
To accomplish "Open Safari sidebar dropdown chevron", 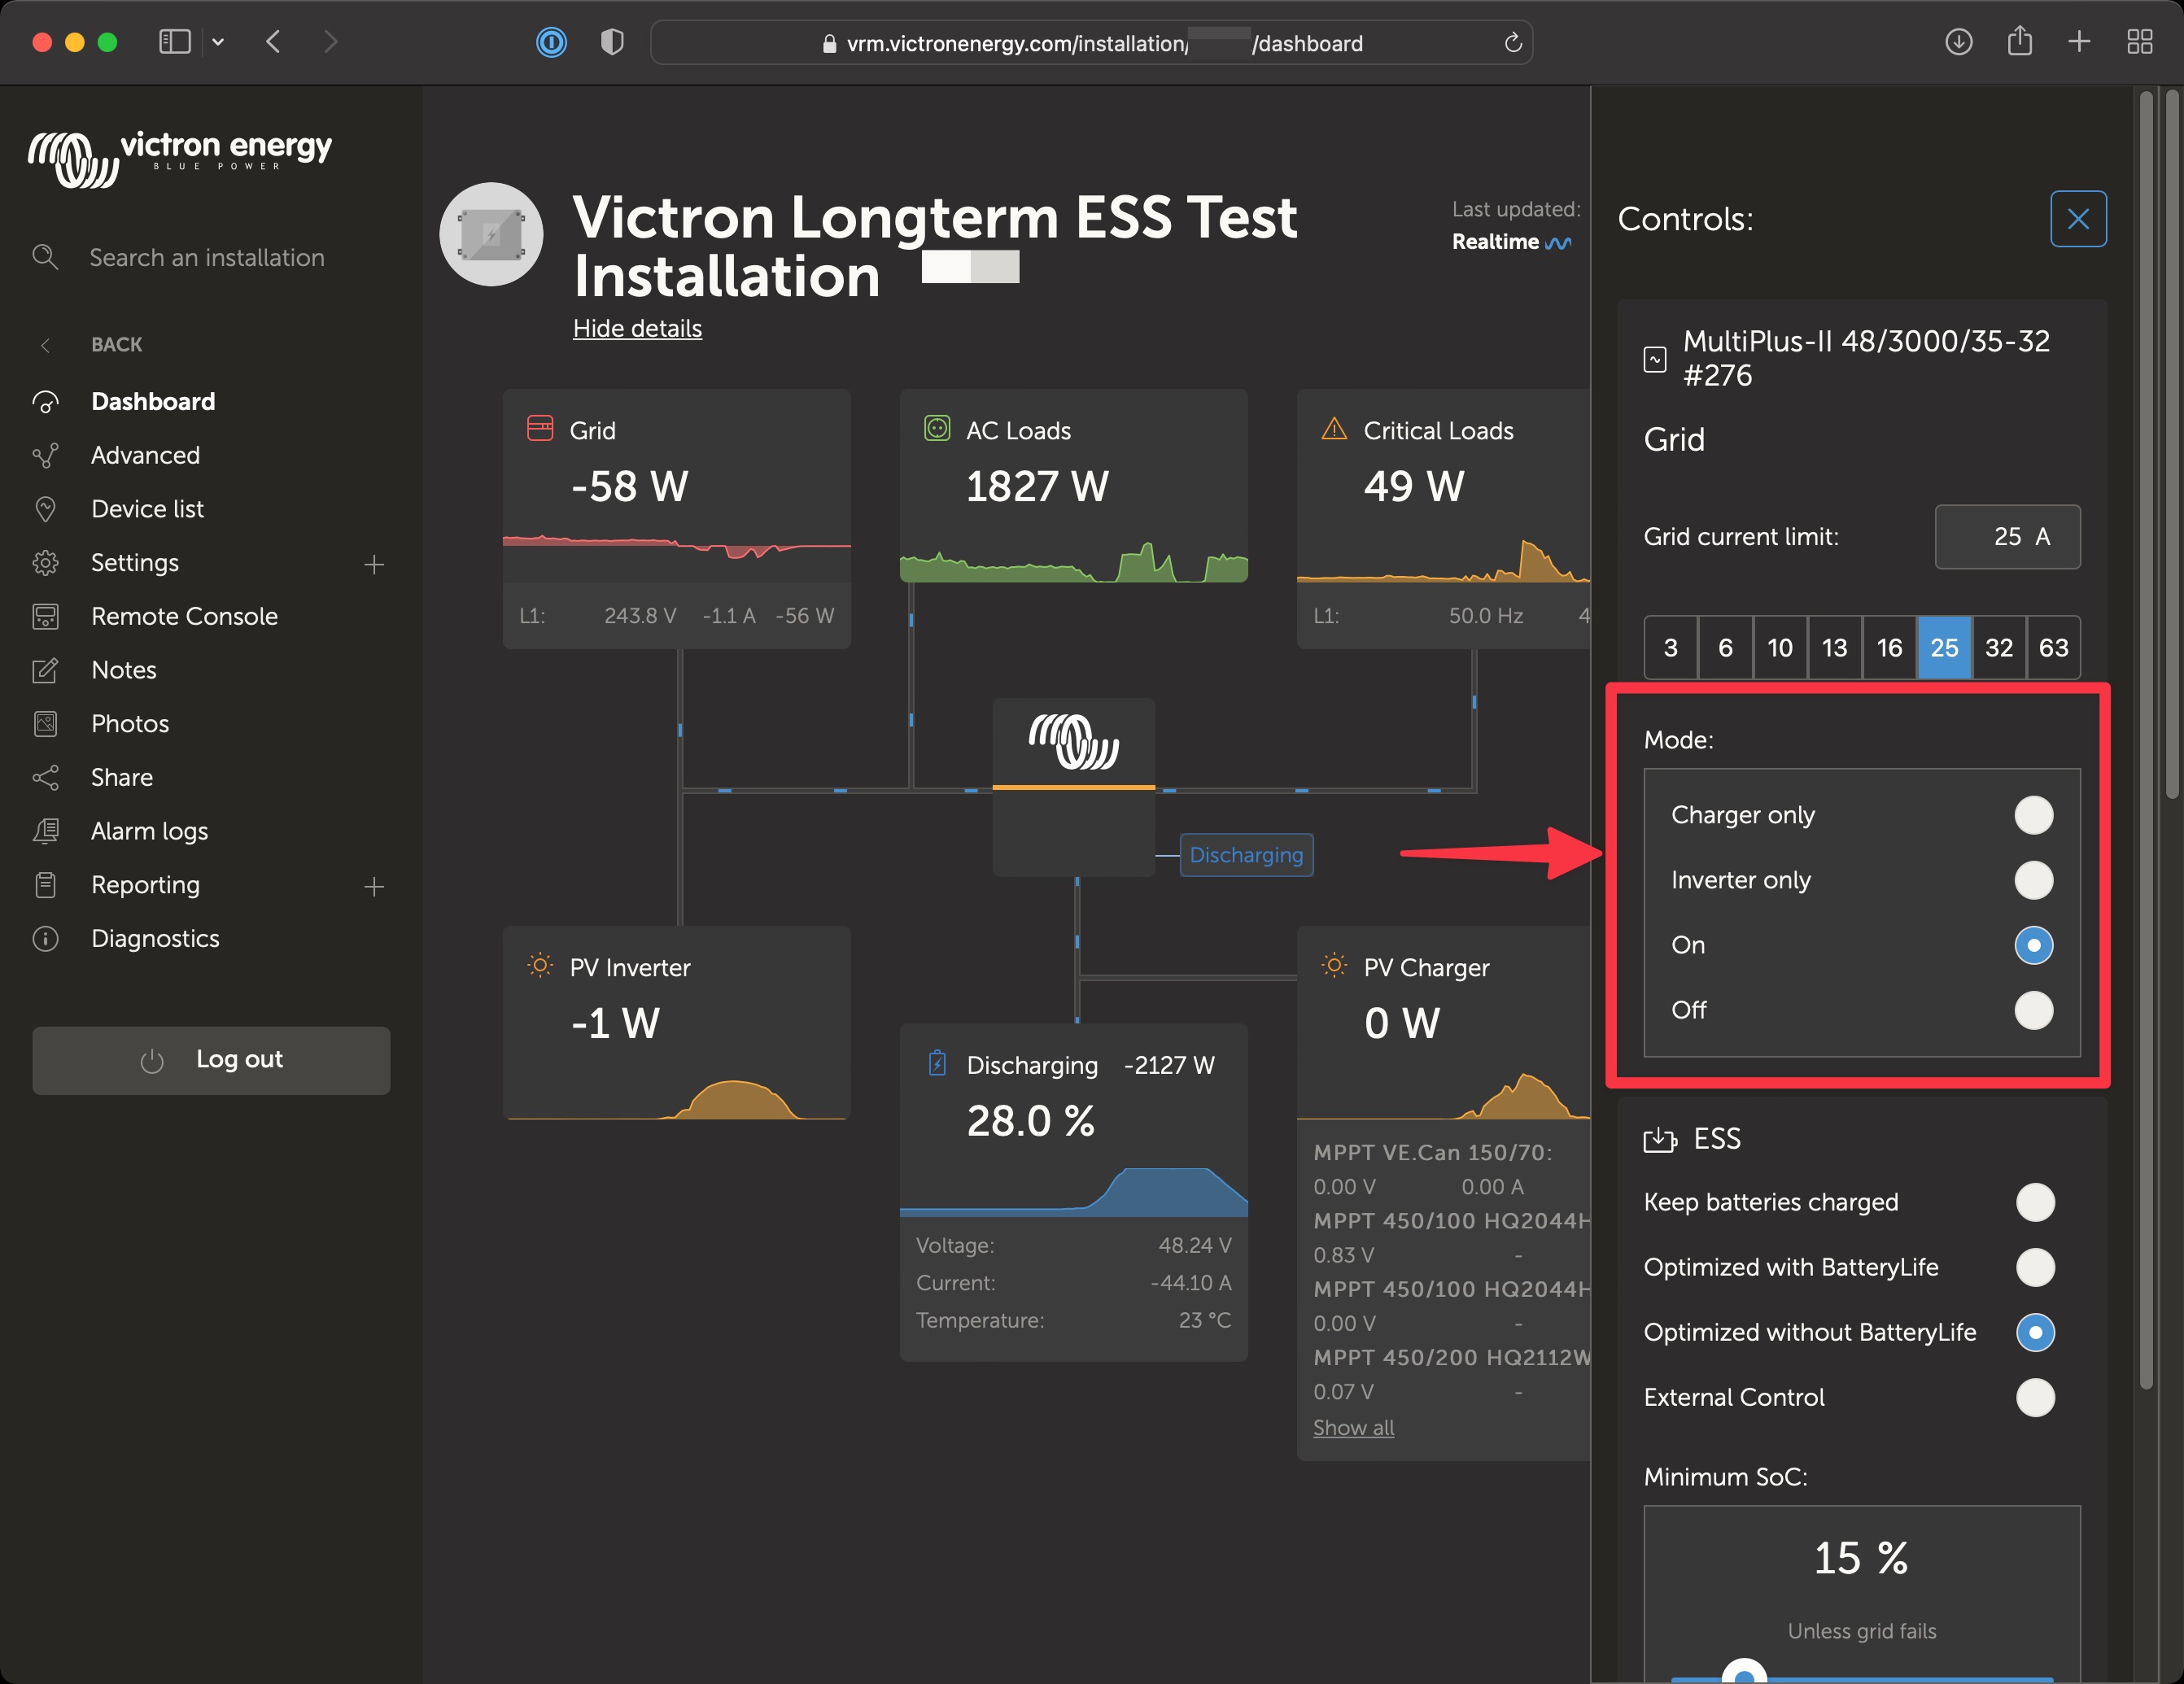I will click(x=218, y=42).
